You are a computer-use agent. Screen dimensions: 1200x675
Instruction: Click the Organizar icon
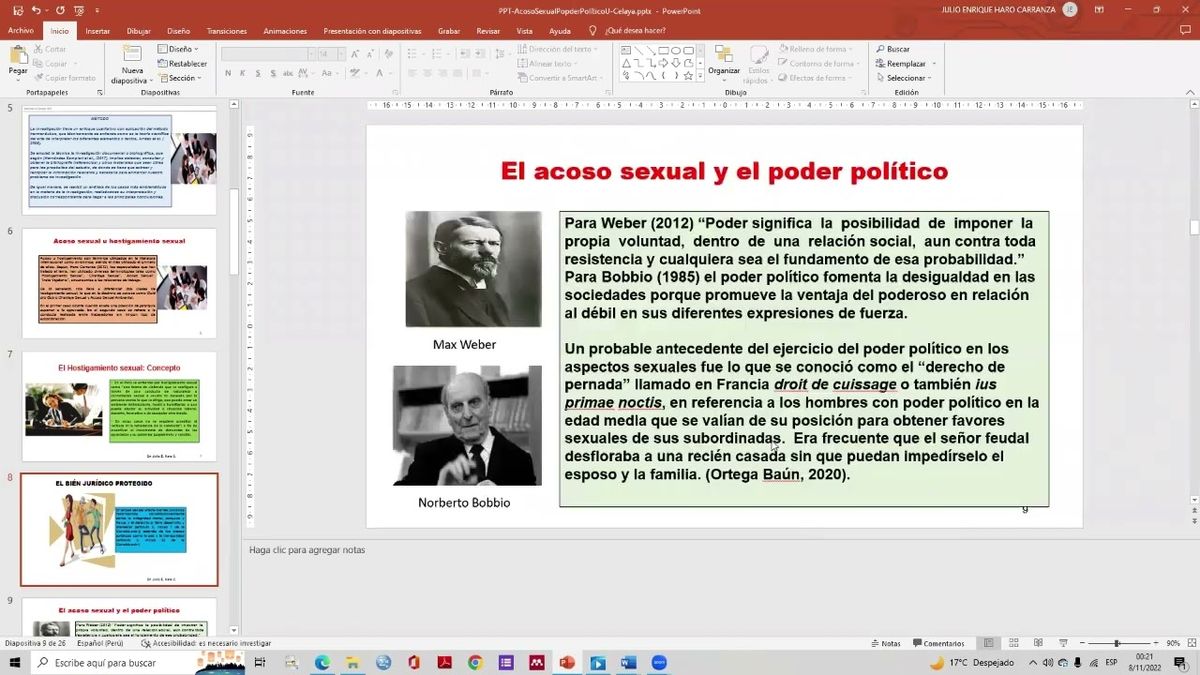click(724, 56)
